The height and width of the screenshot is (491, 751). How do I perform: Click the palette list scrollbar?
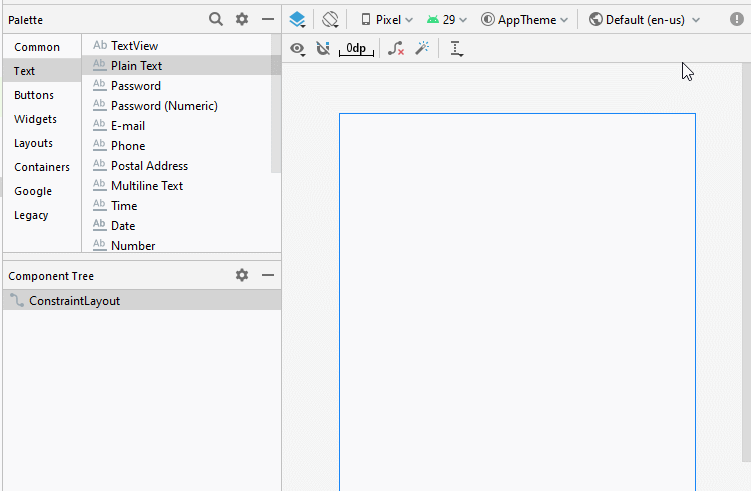pos(276,103)
